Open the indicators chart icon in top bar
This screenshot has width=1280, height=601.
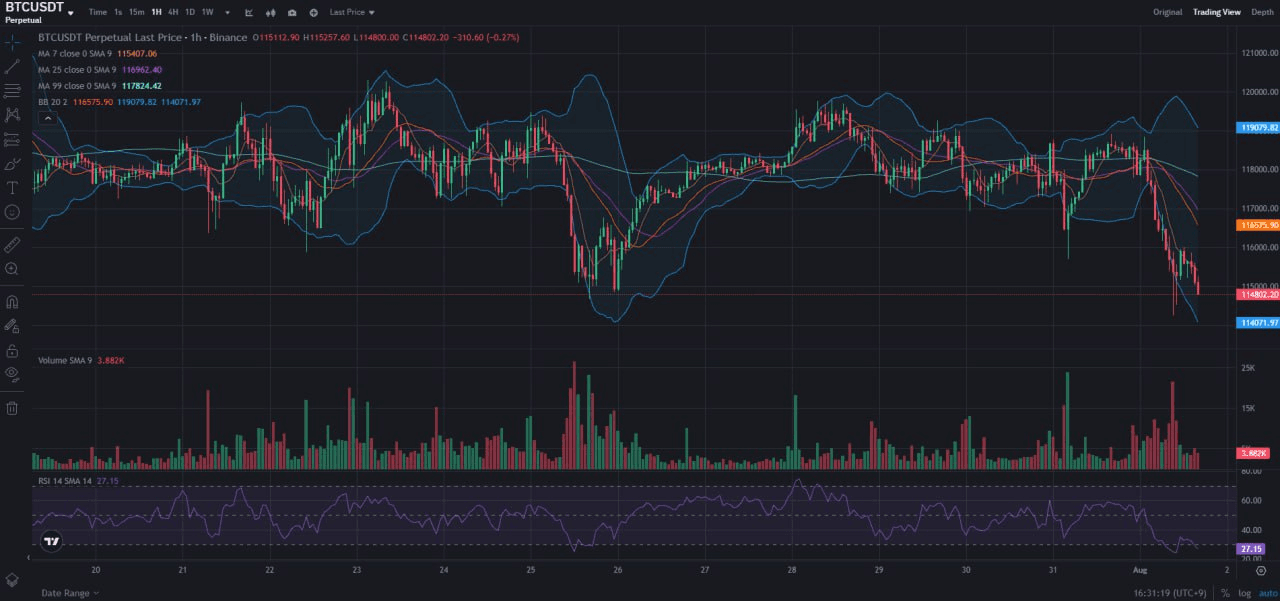[x=248, y=12]
